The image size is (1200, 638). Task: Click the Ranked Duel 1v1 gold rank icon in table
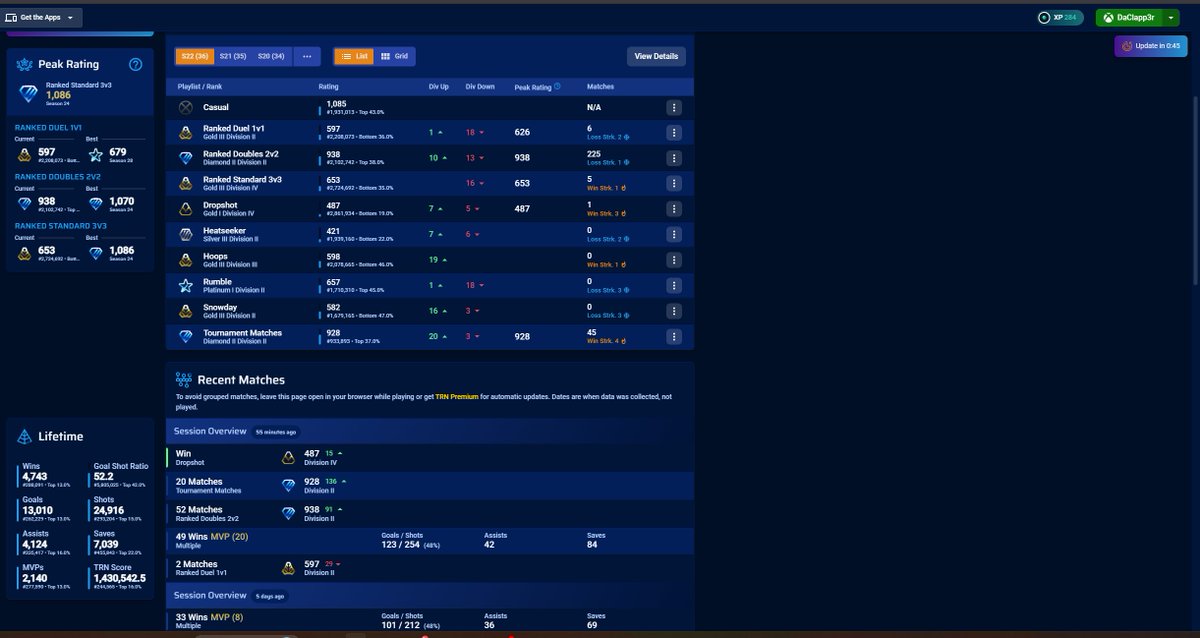pyautogui.click(x=185, y=132)
